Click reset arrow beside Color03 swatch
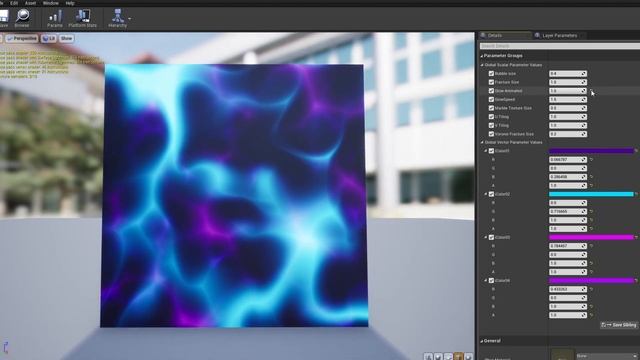 click(636, 237)
